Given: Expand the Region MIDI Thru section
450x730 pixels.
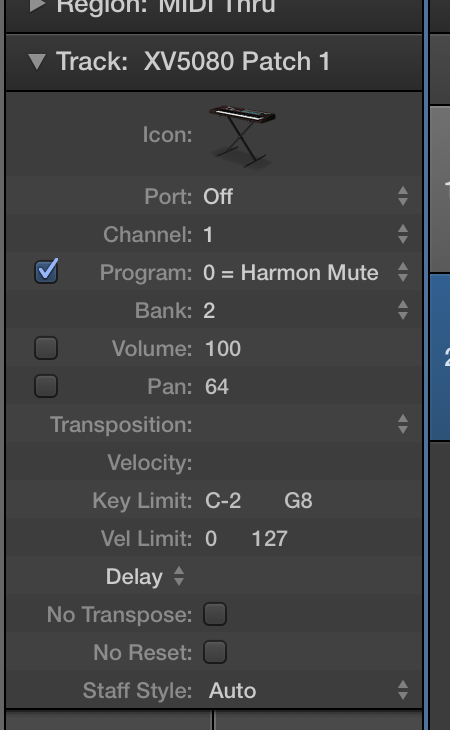Looking at the screenshot, I should (x=37, y=6).
